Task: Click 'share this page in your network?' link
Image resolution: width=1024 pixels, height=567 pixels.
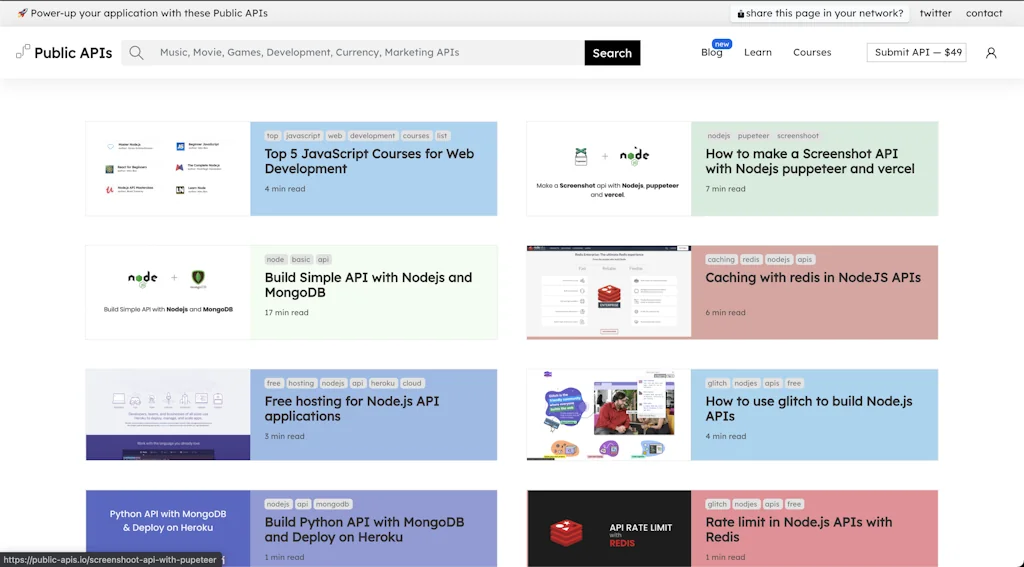Action: [820, 13]
